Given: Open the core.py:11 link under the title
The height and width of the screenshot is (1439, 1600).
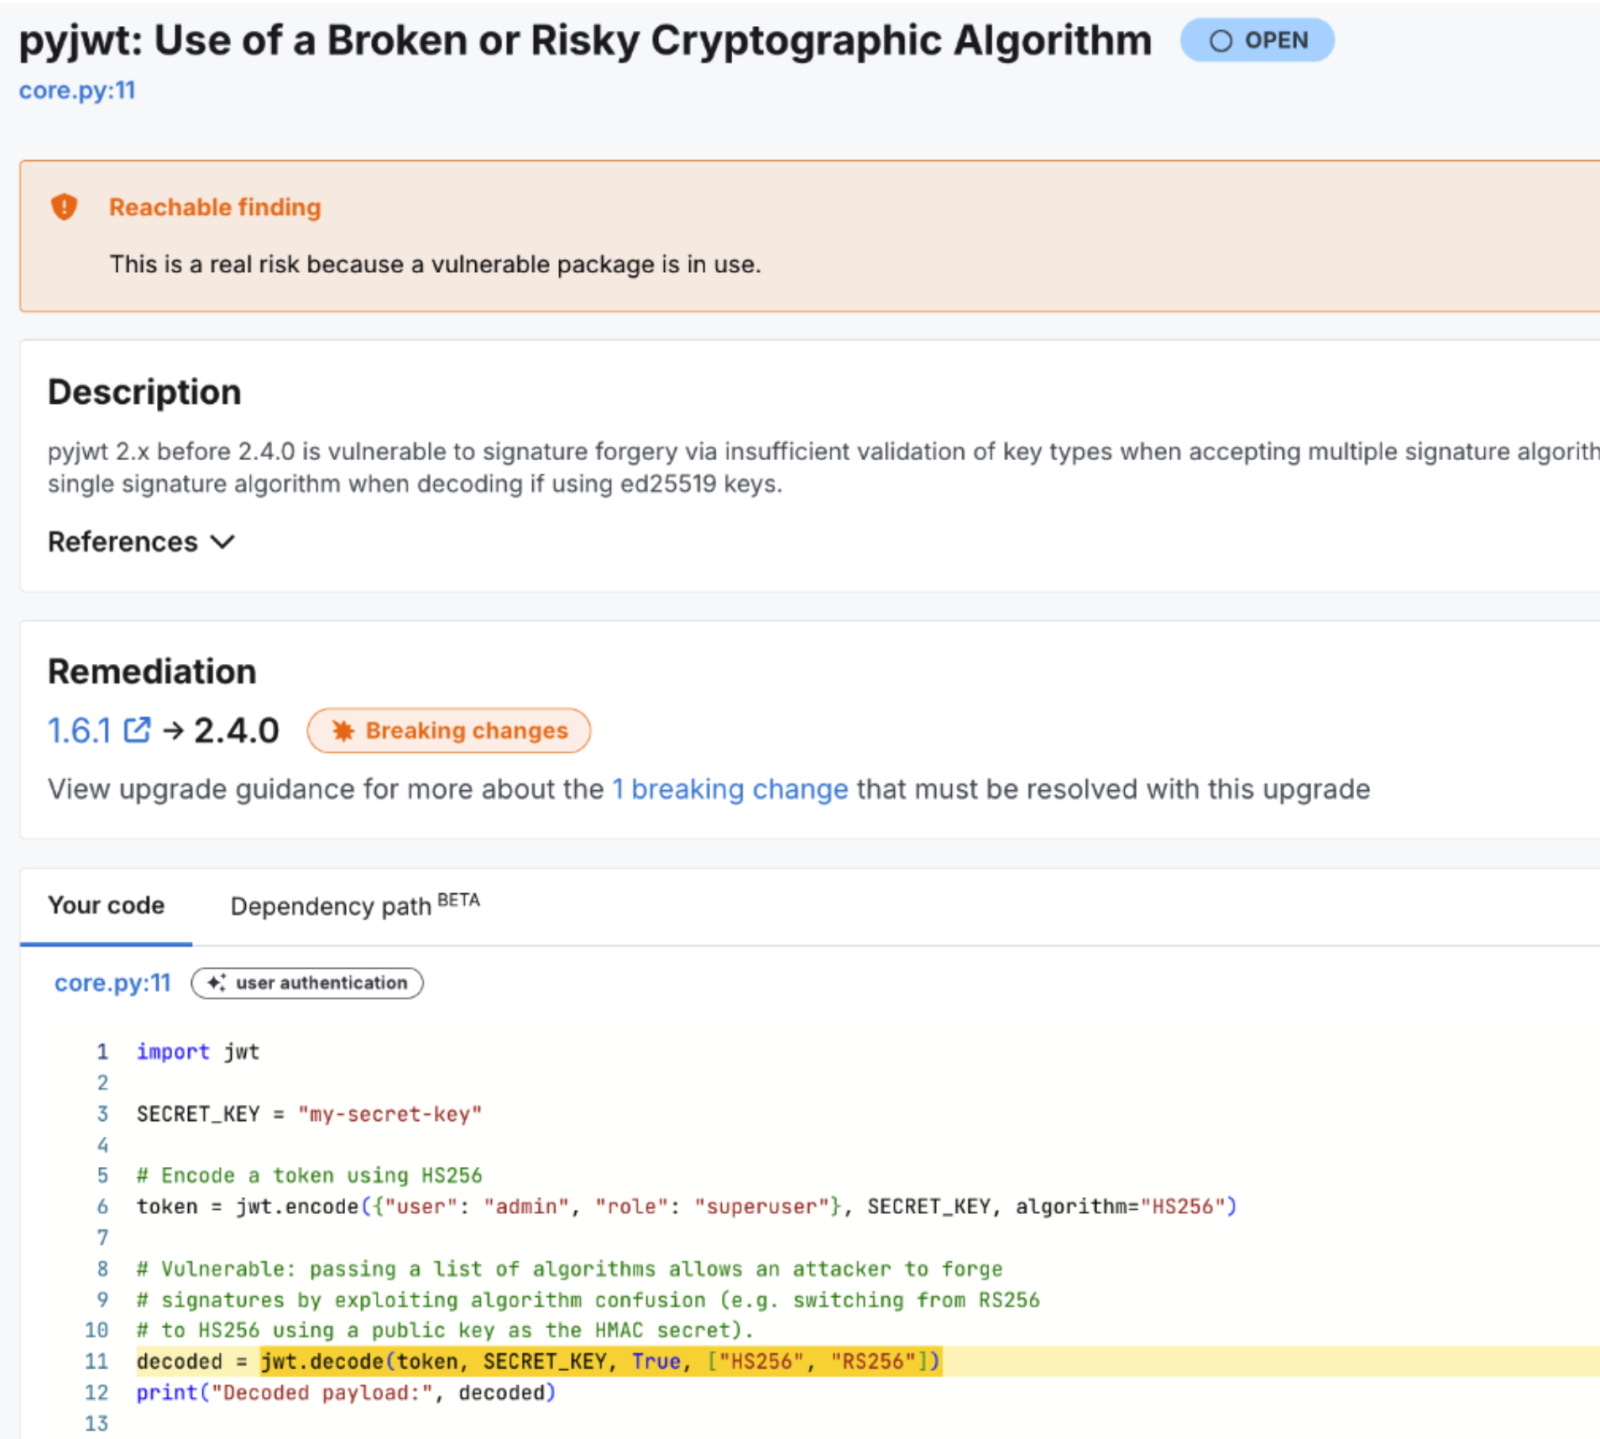Looking at the screenshot, I should click(x=79, y=90).
